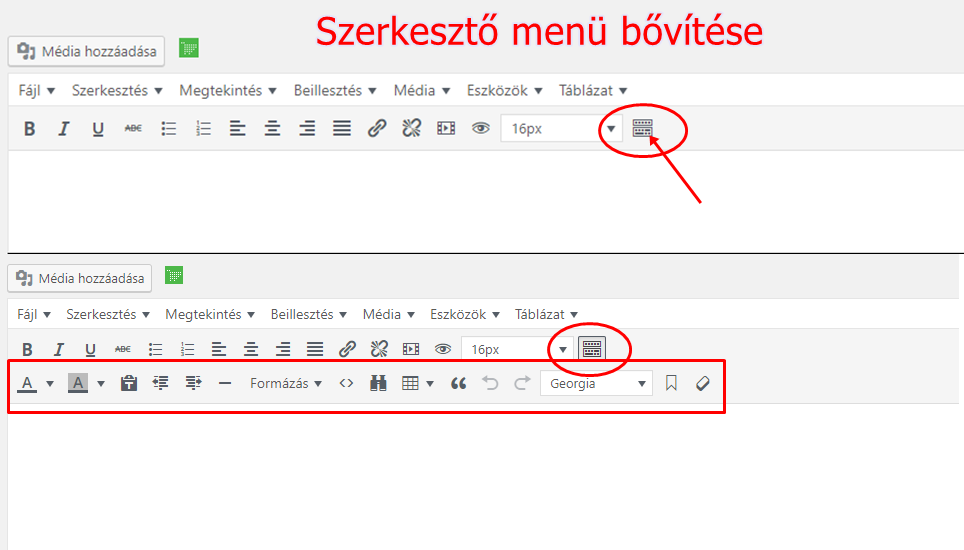
Task: Click Média hozzáadása button in lower editor
Action: coord(80,278)
